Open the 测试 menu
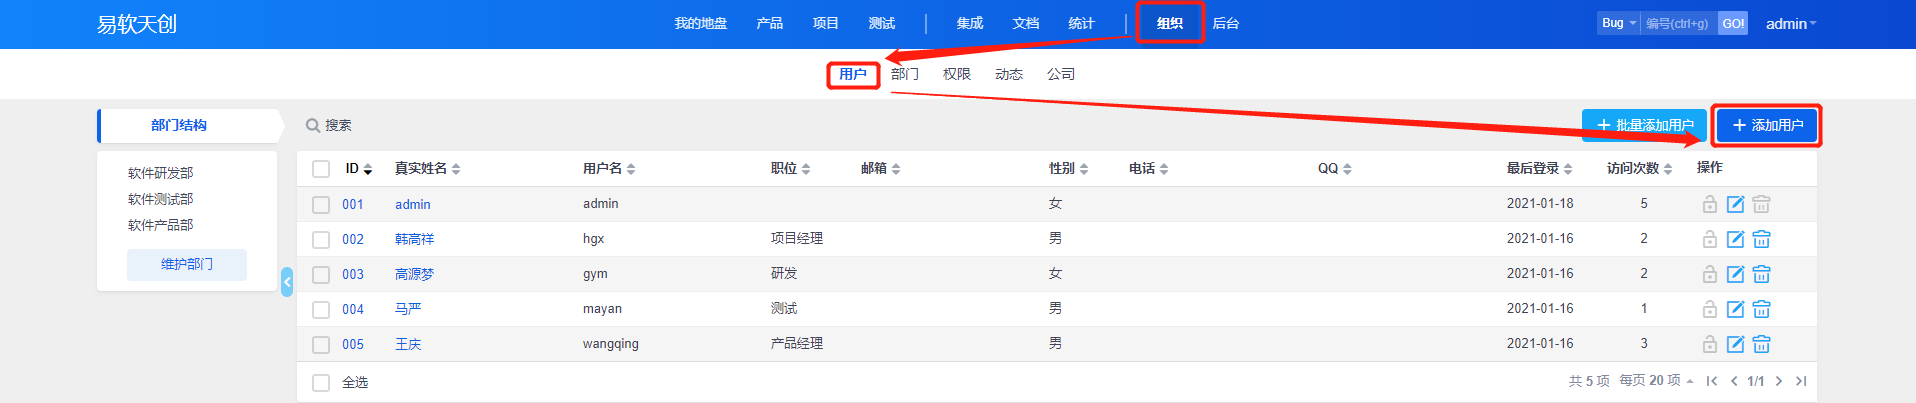This screenshot has height=403, width=1916. coord(882,24)
